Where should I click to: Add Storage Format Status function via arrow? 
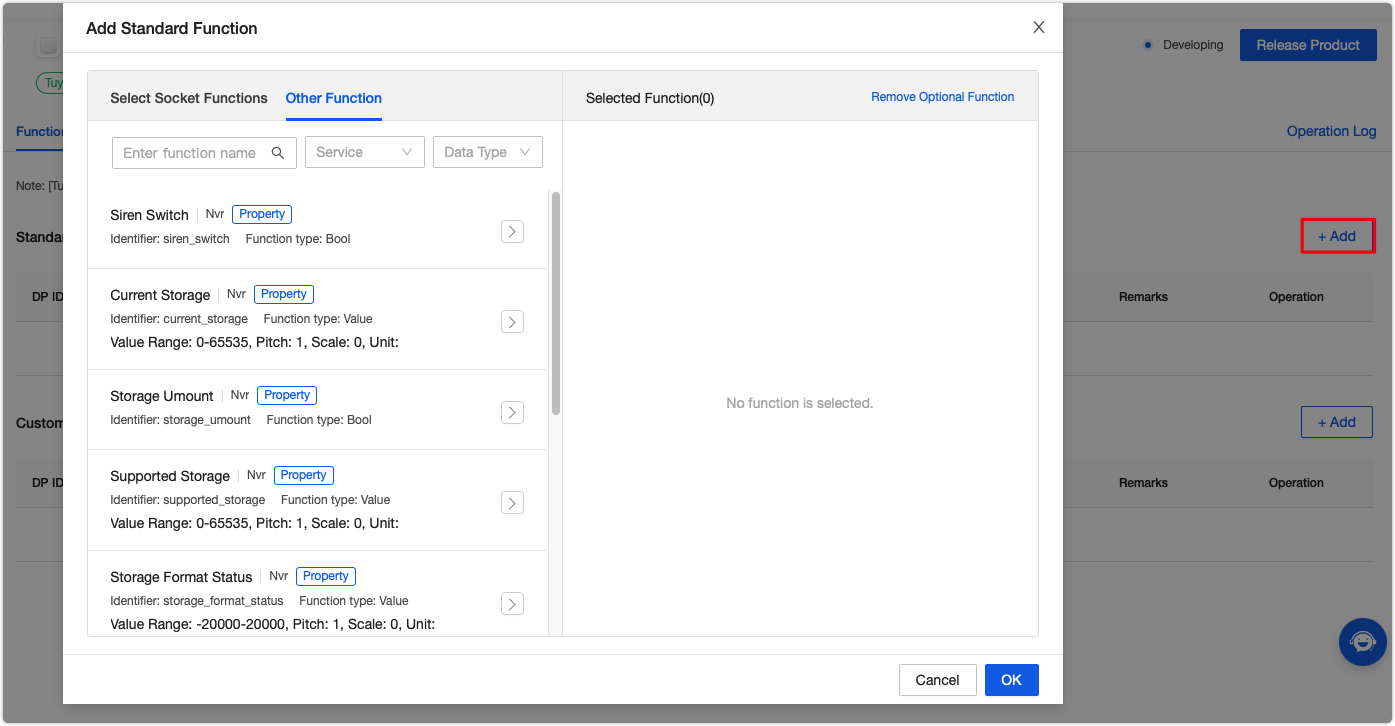tap(512, 604)
